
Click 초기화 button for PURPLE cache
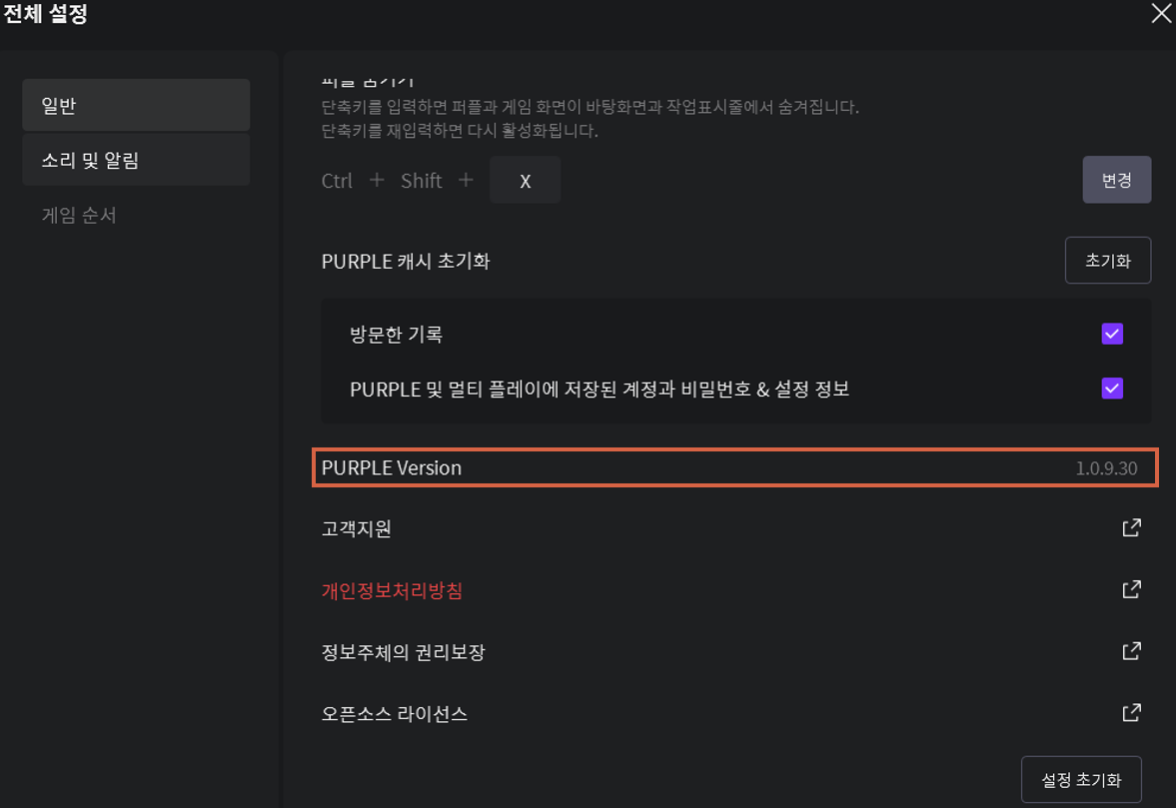pyautogui.click(x=1108, y=260)
